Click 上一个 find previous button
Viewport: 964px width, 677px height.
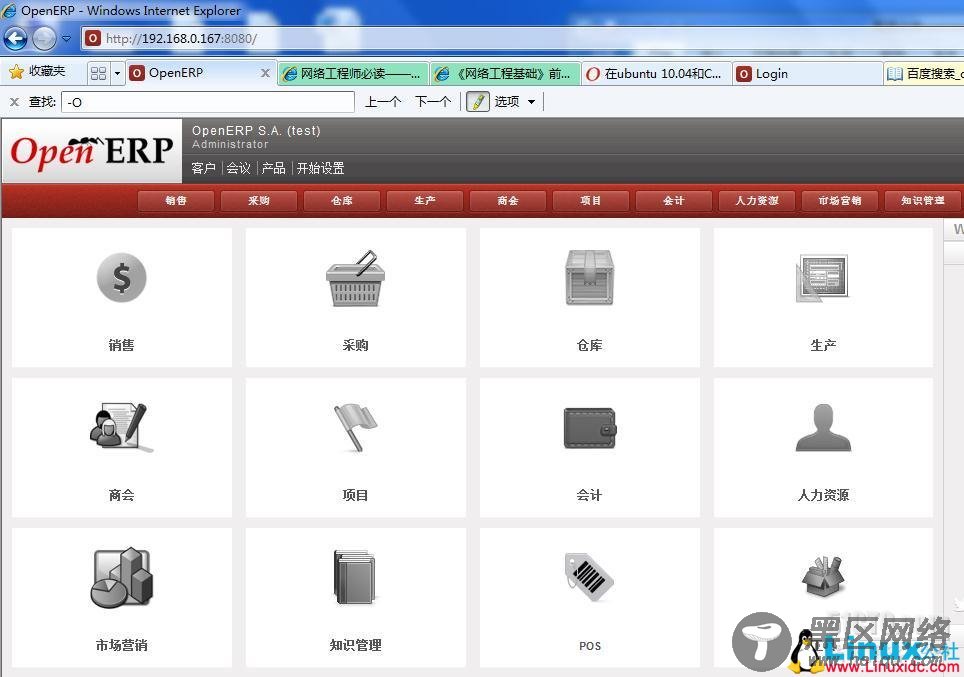(x=382, y=101)
